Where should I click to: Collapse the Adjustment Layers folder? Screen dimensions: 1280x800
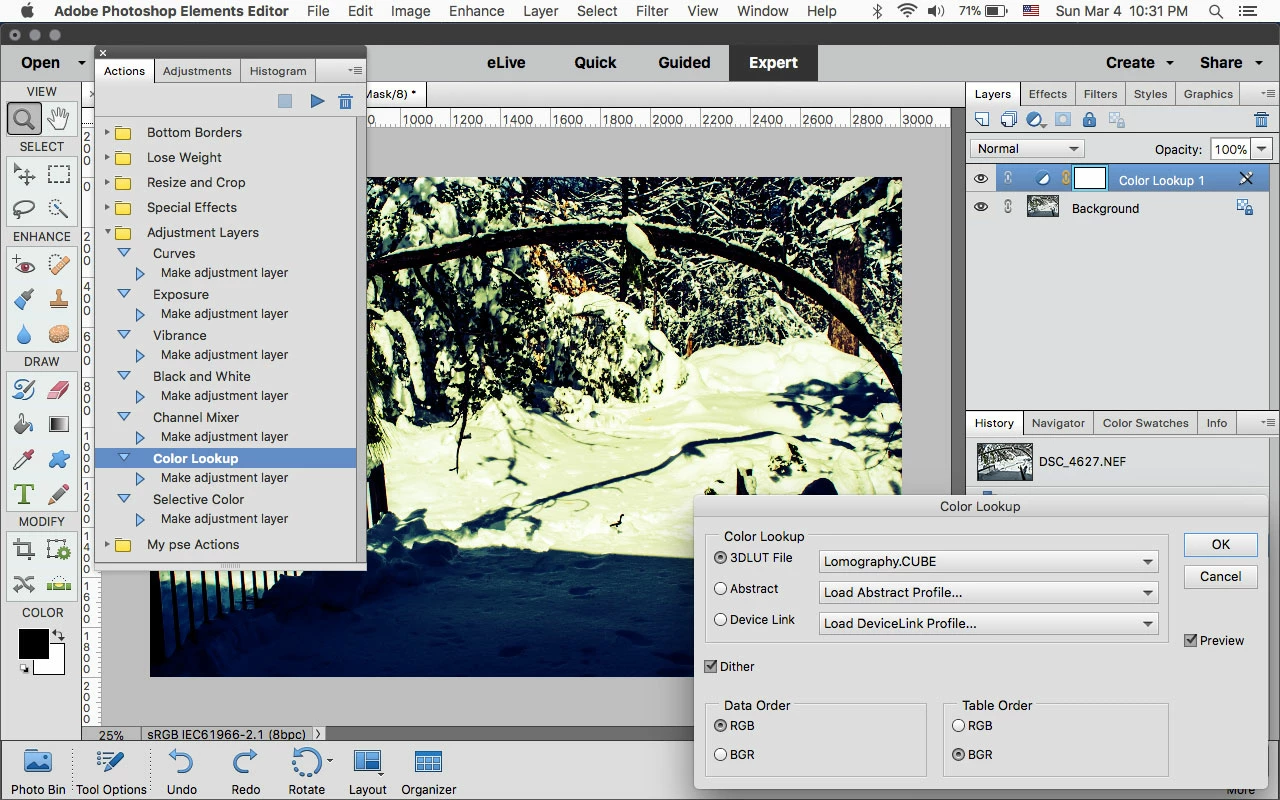[x=107, y=232]
